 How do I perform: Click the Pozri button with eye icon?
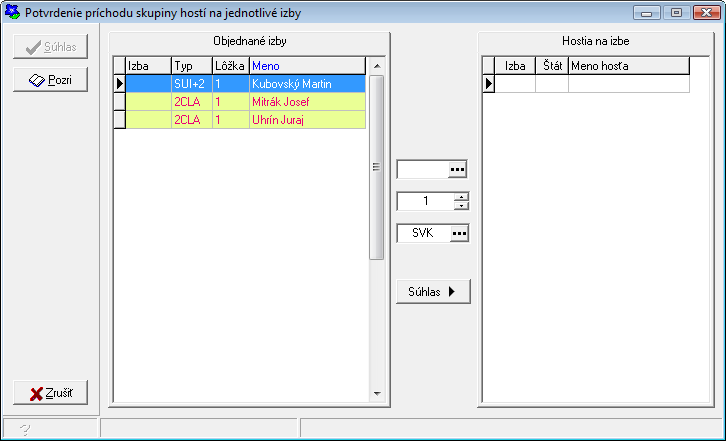coord(51,79)
